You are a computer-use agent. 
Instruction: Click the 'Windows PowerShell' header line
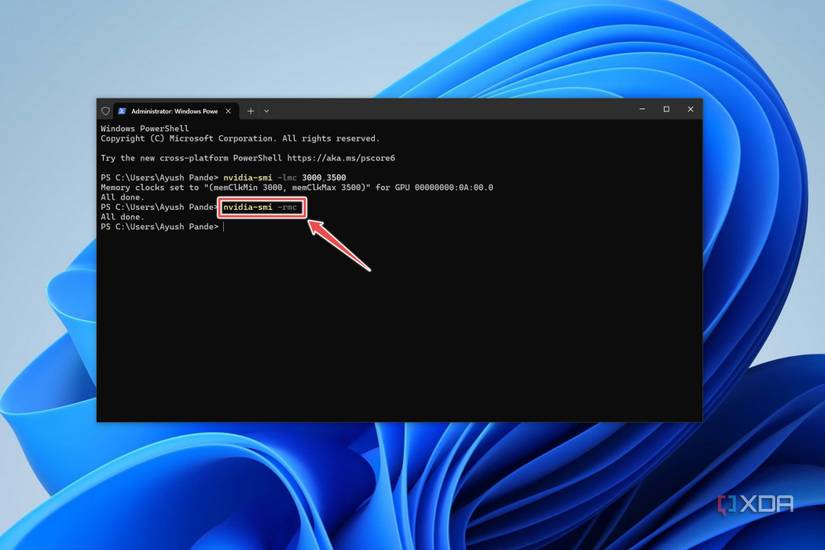[x=145, y=128]
